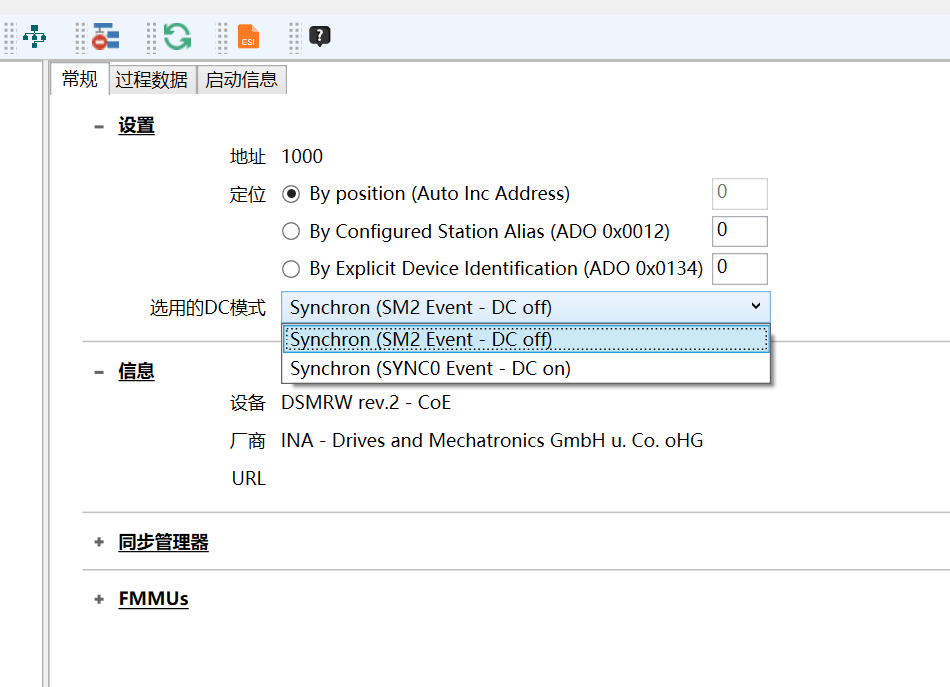
Task: Open the 常规 tab
Action: tap(80, 79)
